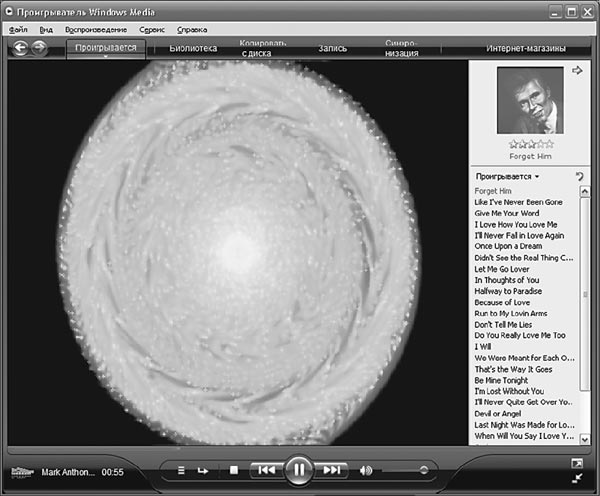Image resolution: width=600 pixels, height=496 pixels.
Task: Open the Файл menu
Action: click(x=18, y=29)
